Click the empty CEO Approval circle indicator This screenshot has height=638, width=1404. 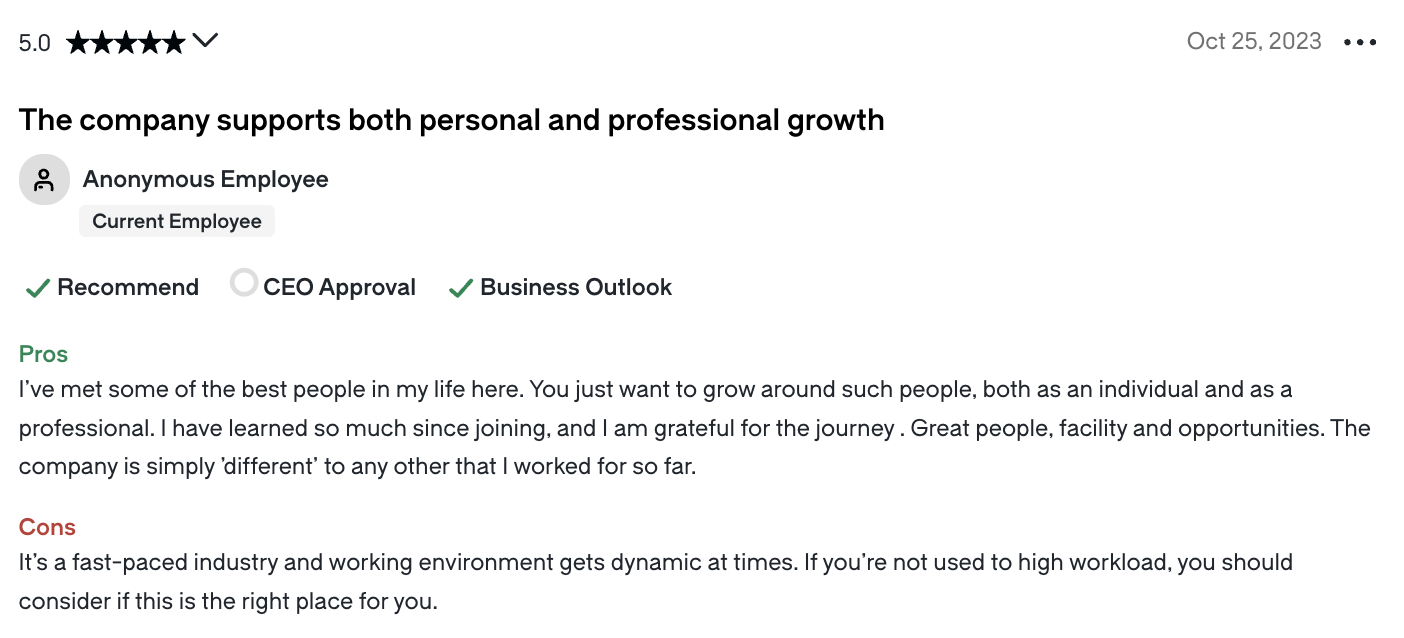tap(244, 283)
